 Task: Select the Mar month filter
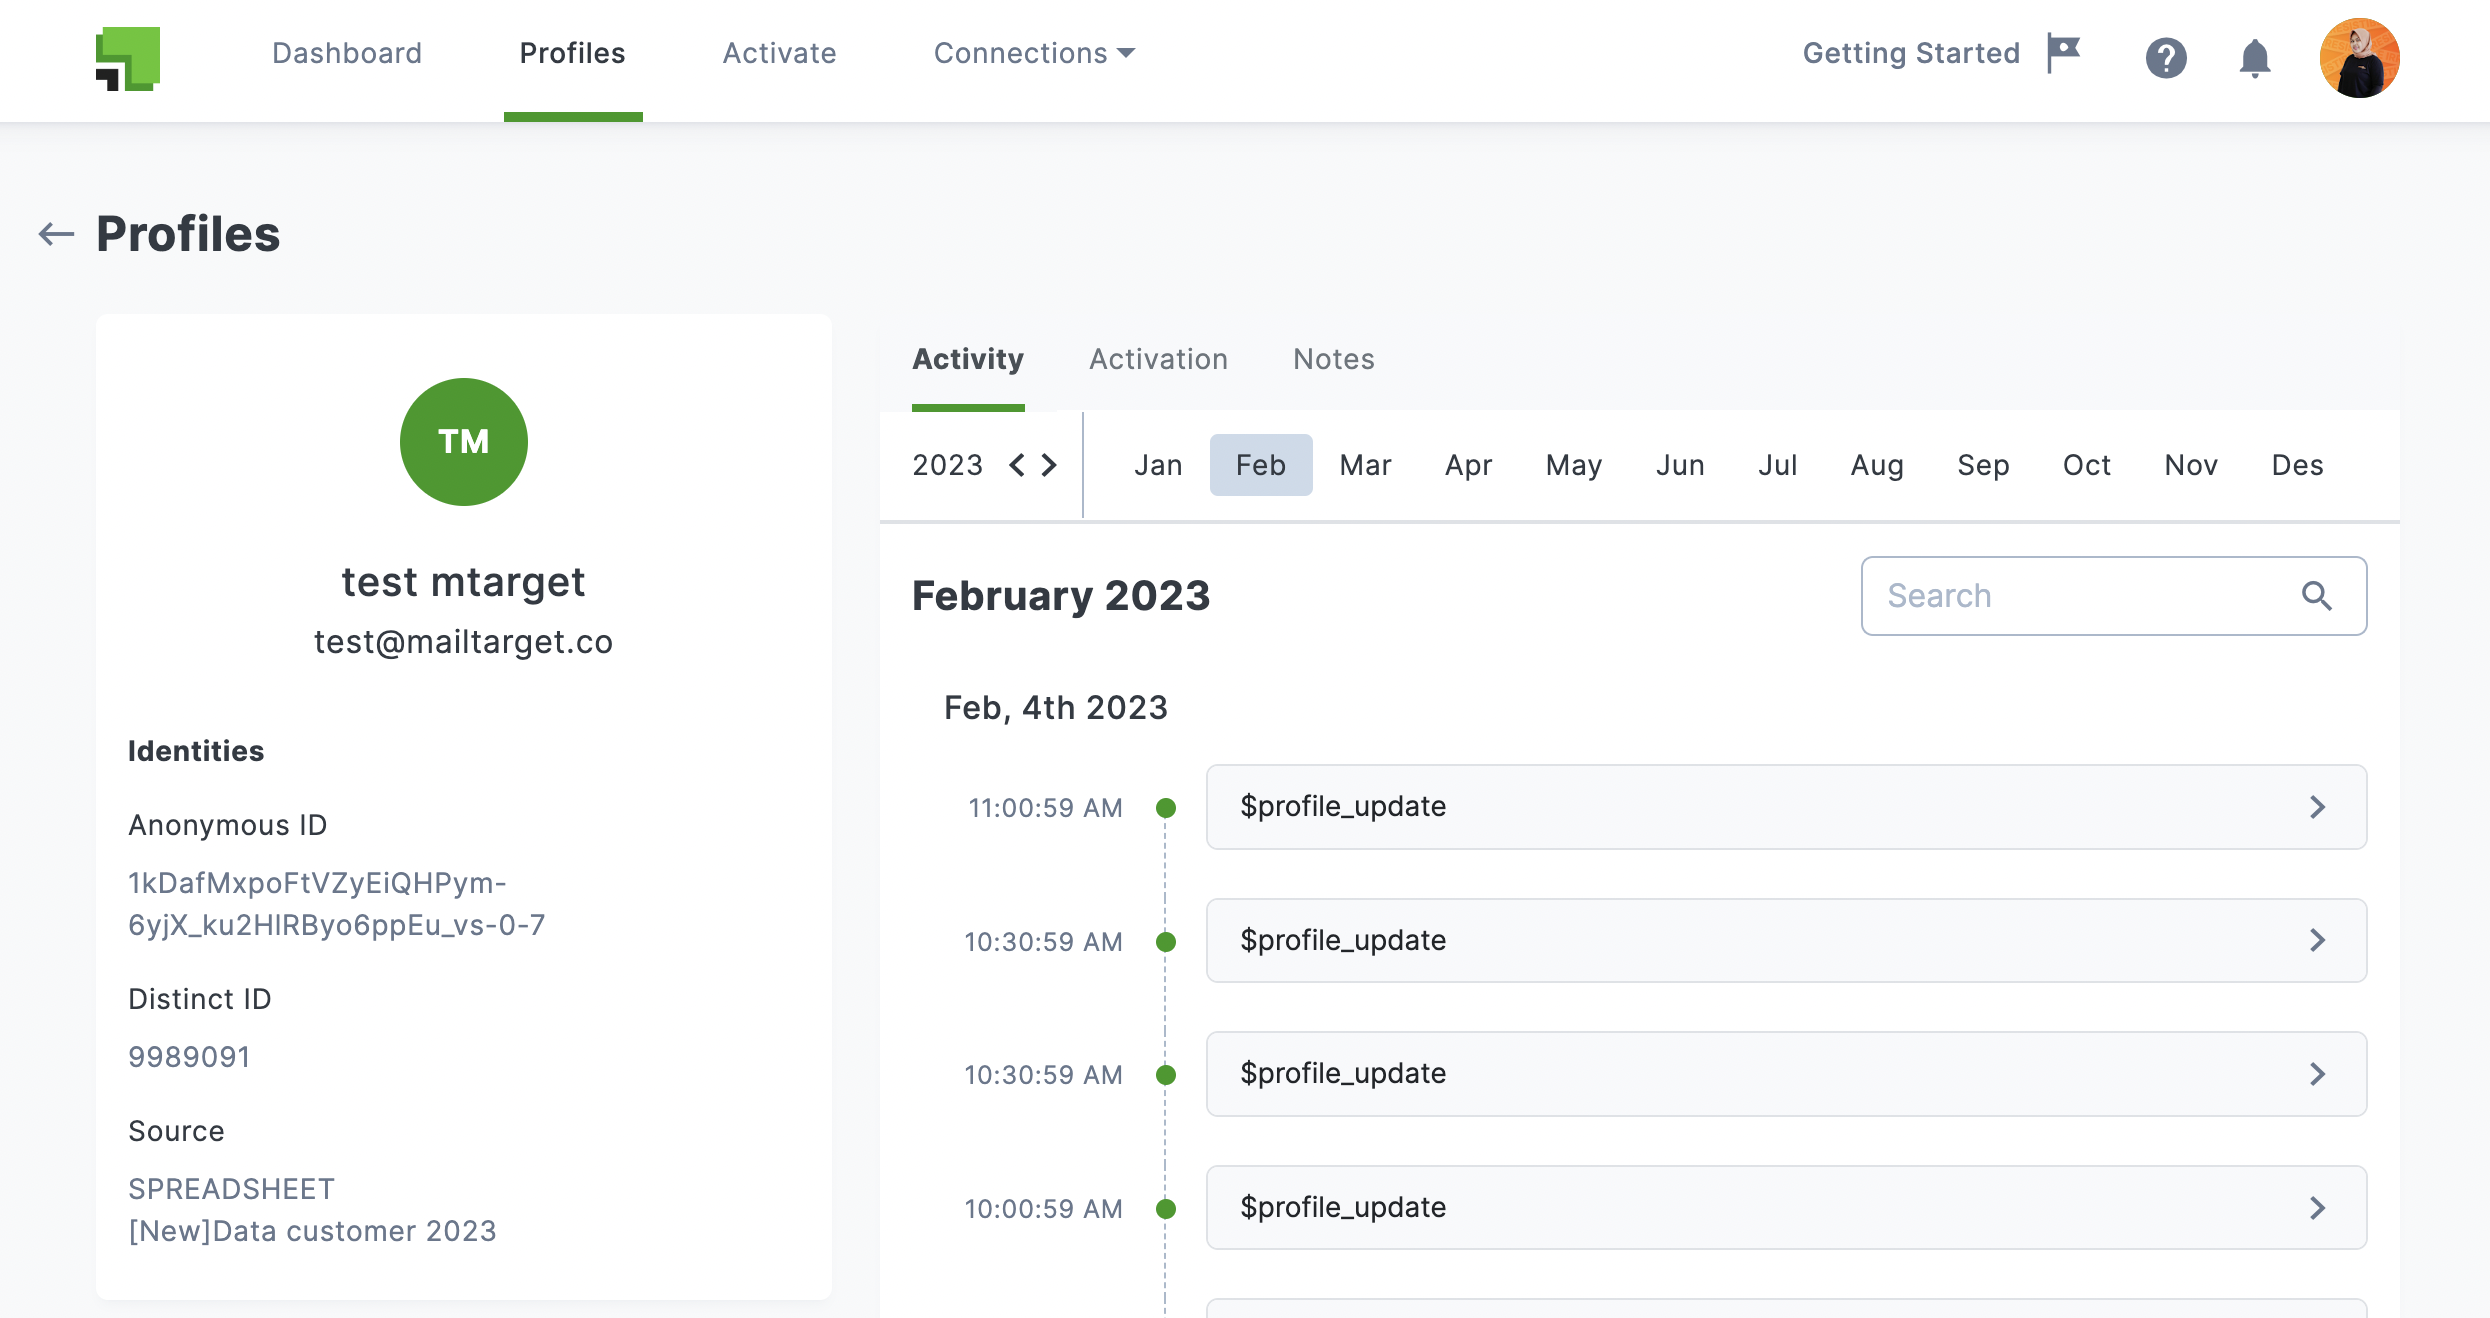tap(1365, 465)
